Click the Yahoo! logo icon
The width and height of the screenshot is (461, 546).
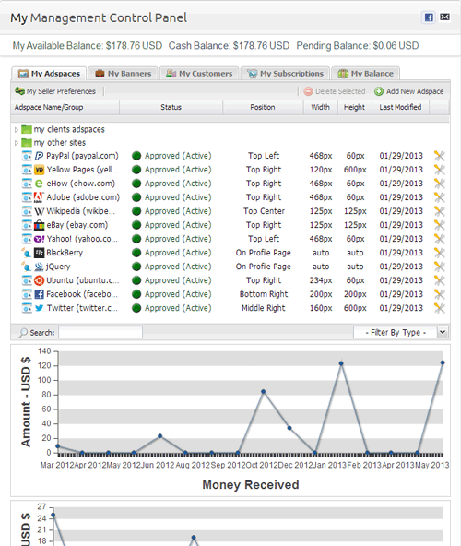point(39,239)
